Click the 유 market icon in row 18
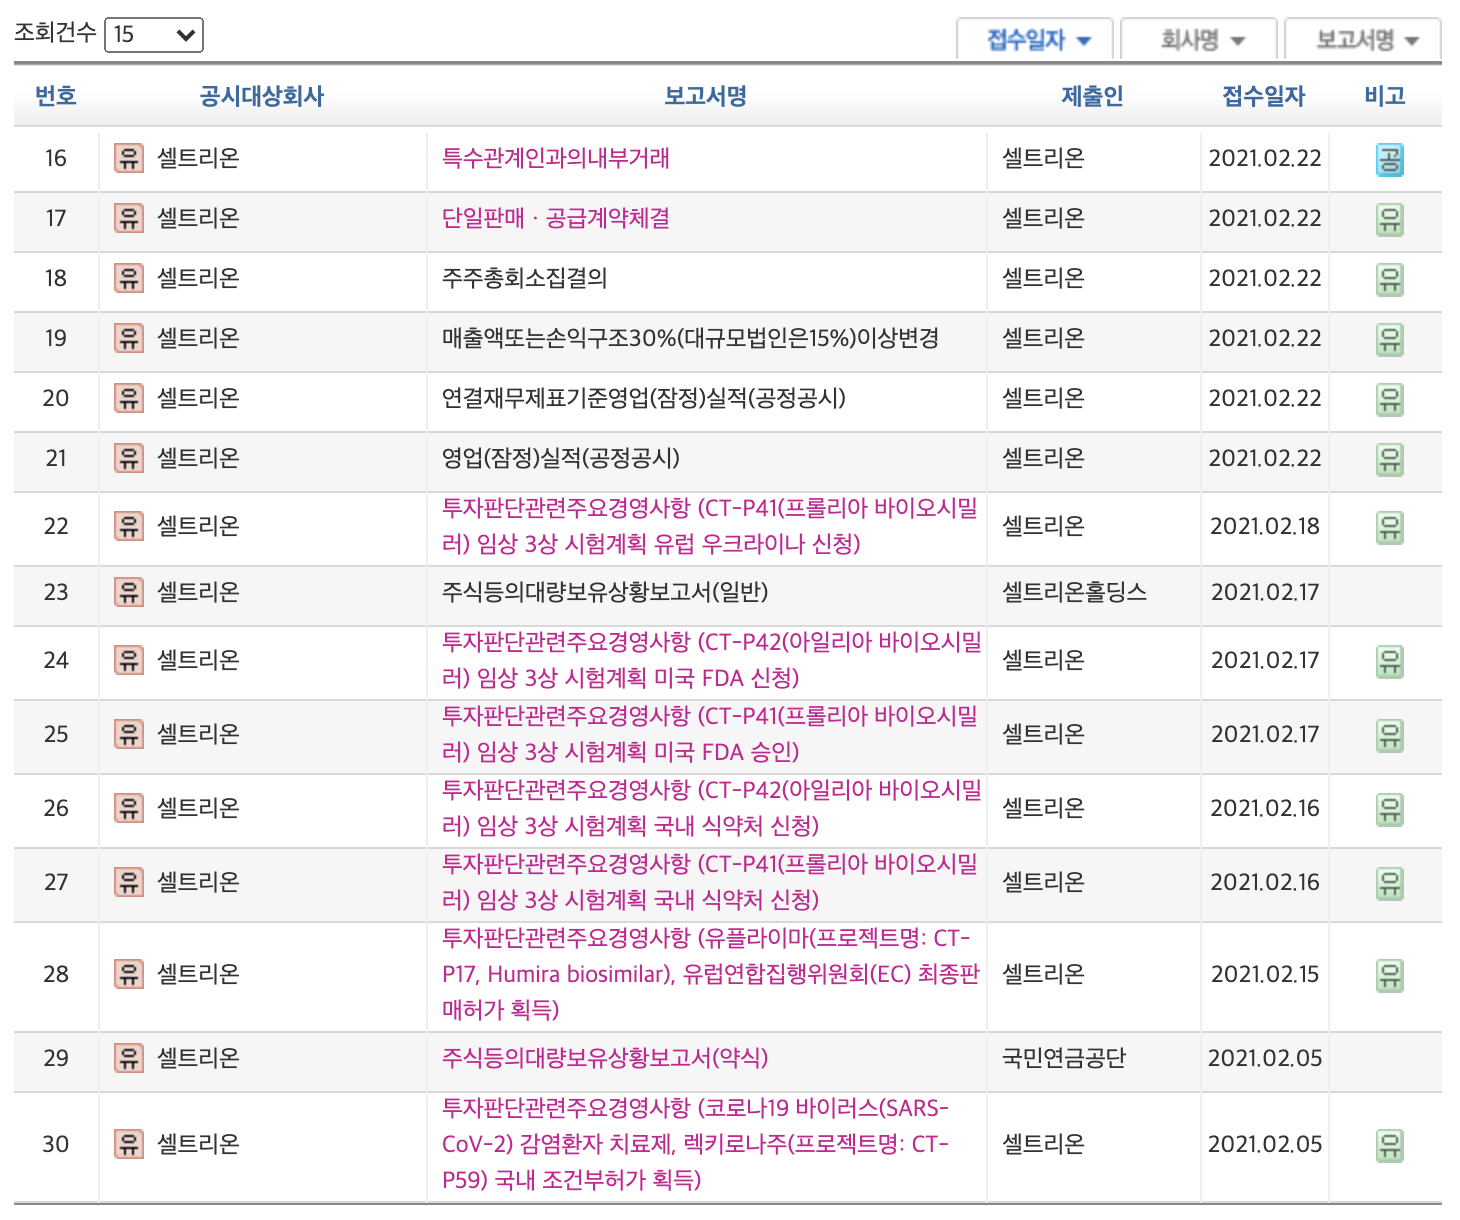This screenshot has height=1220, width=1460. (x=129, y=278)
